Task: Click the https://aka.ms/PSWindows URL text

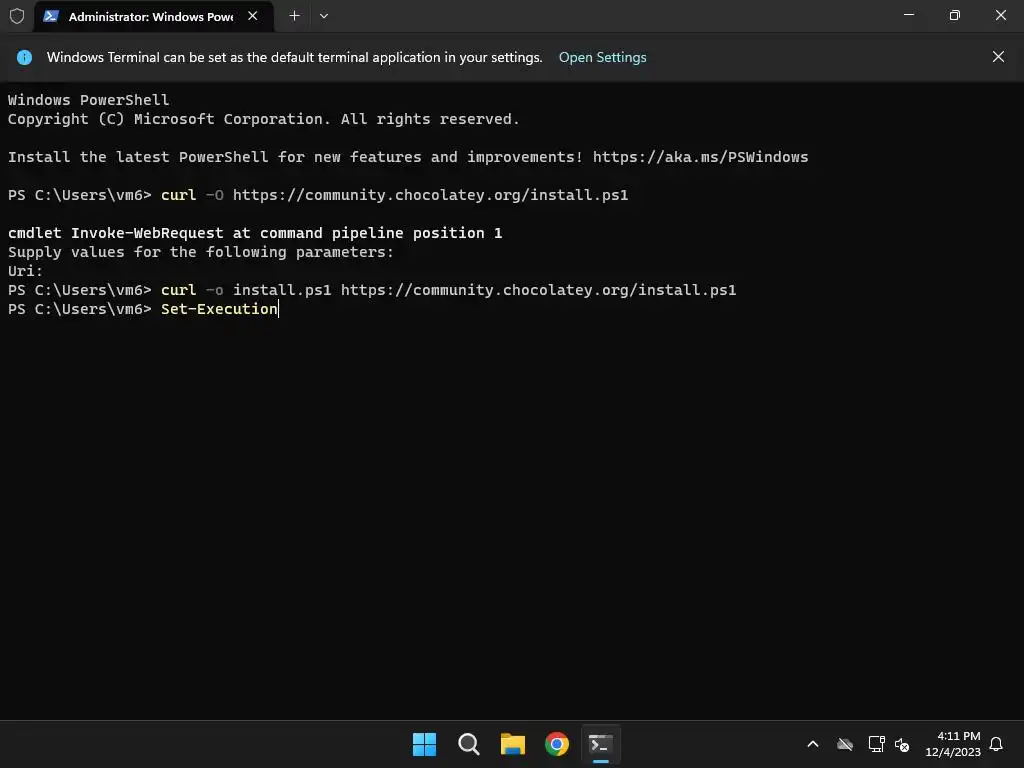Action: click(700, 157)
